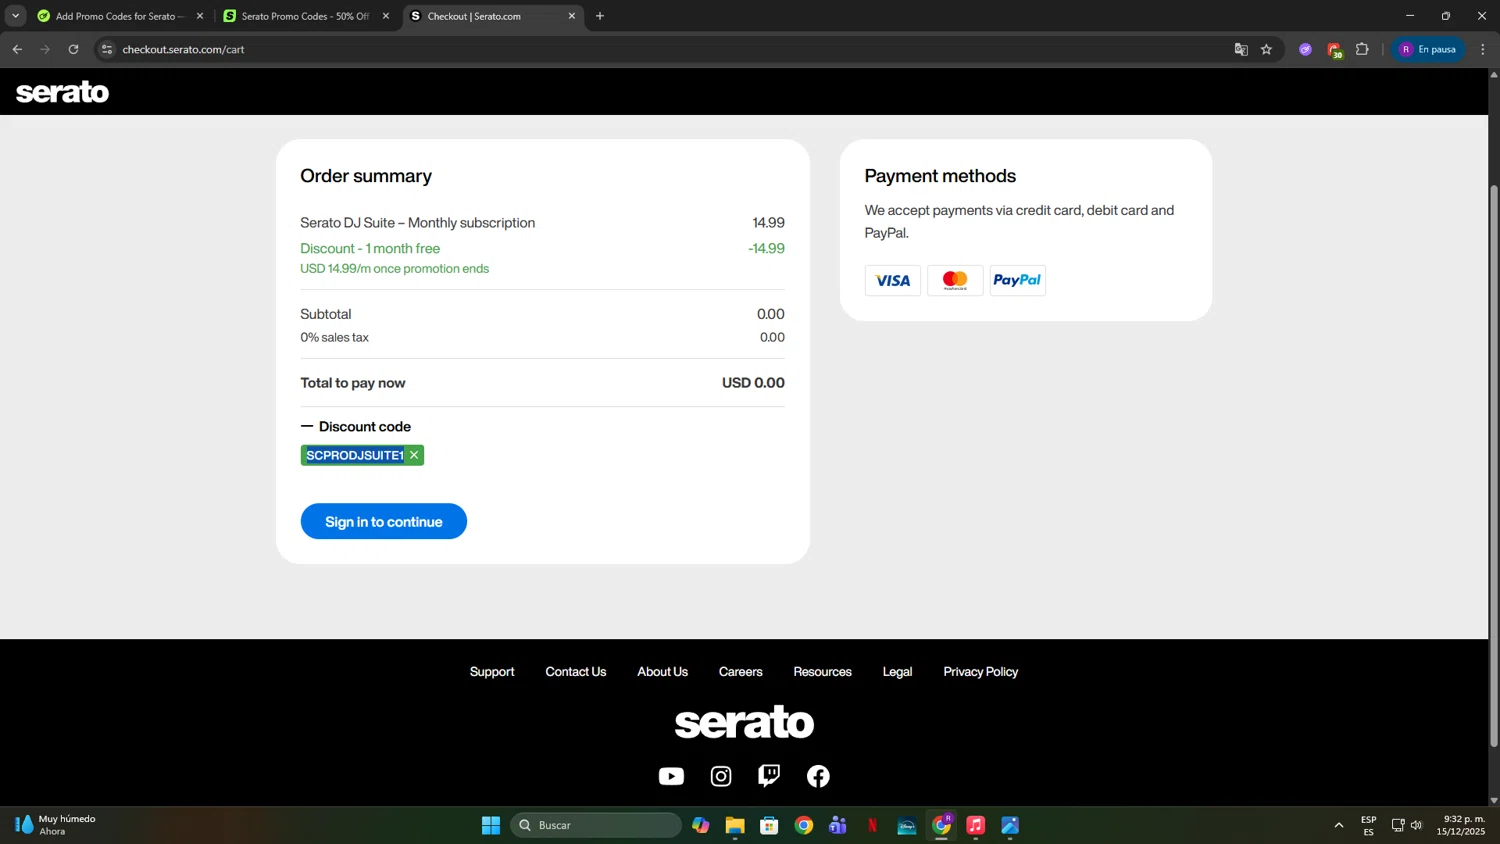Viewport: 1500px width, 844px height.
Task: Click the Mastercard payment icon
Action: coord(955,281)
